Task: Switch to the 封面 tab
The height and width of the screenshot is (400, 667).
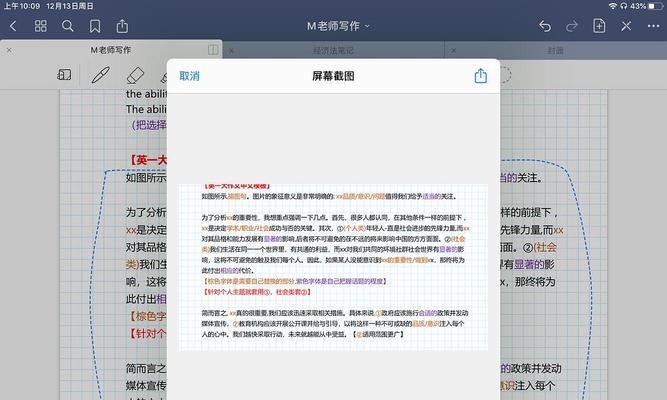Action: 555,48
